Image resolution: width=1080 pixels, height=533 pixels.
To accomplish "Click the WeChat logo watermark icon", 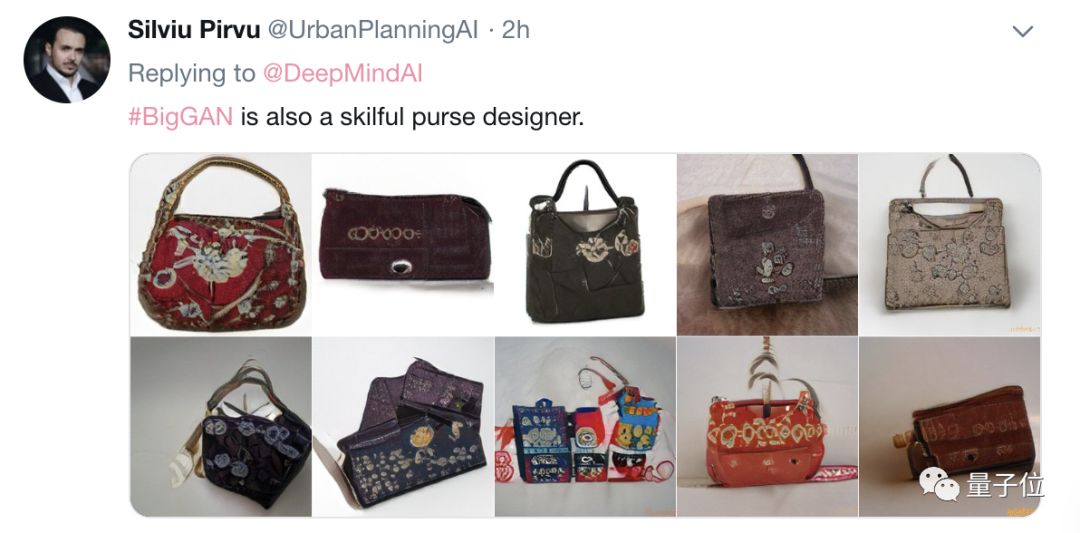I will click(x=939, y=484).
